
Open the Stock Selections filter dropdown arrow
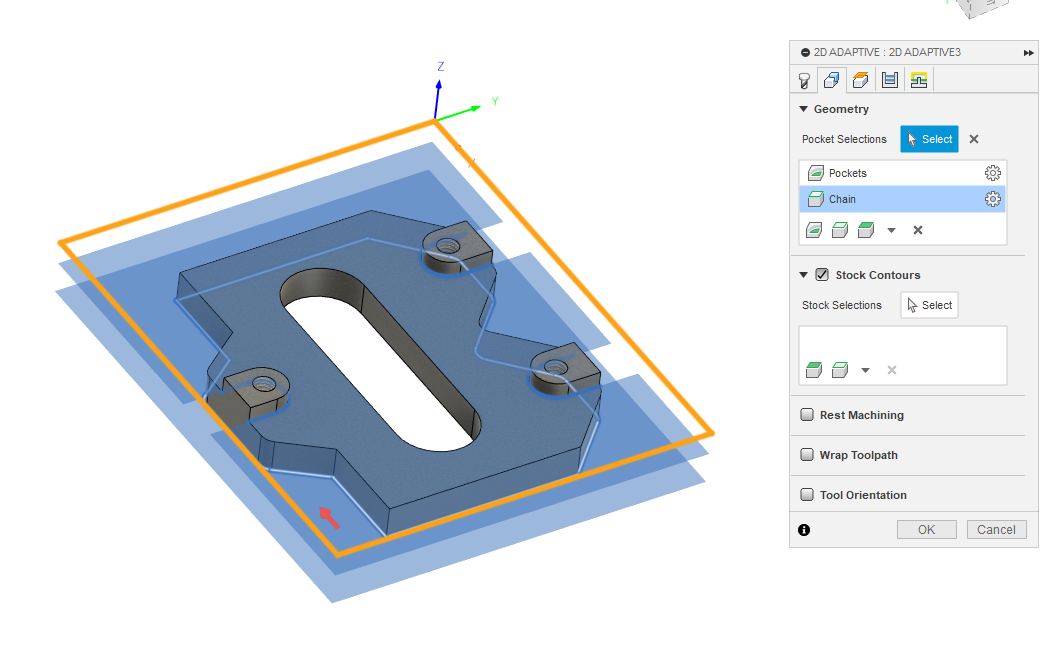(864, 369)
